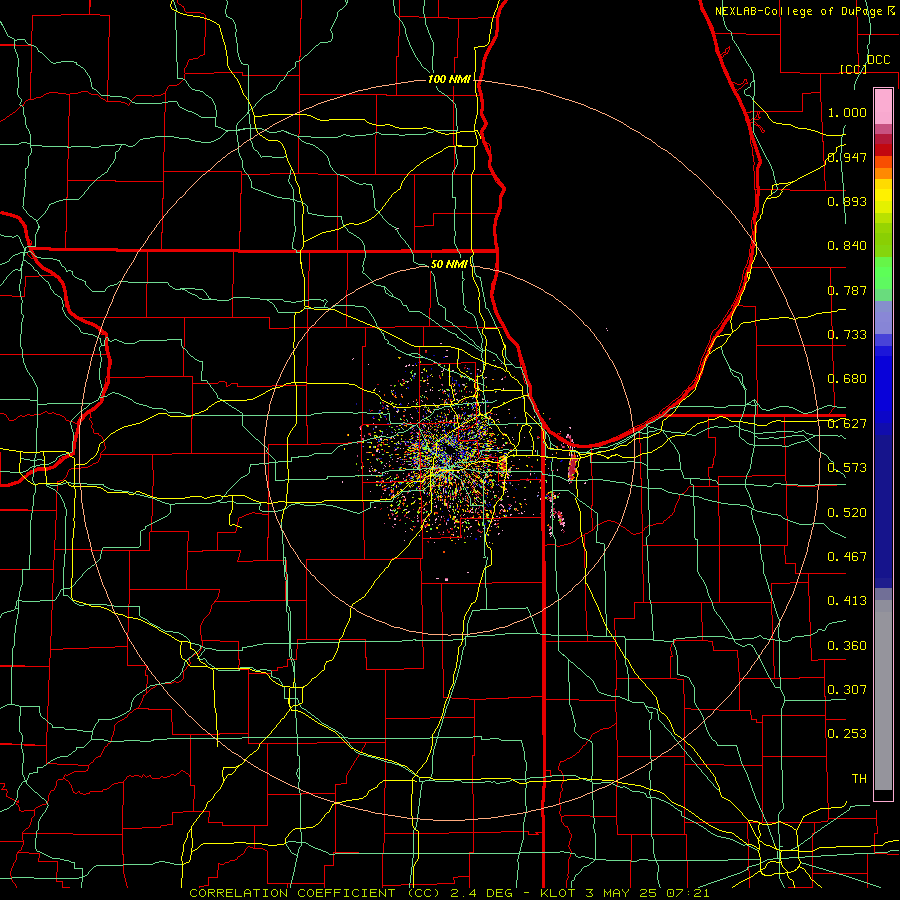The height and width of the screenshot is (900, 900).
Task: Click the 0.680 scale value
Action: 847,379
